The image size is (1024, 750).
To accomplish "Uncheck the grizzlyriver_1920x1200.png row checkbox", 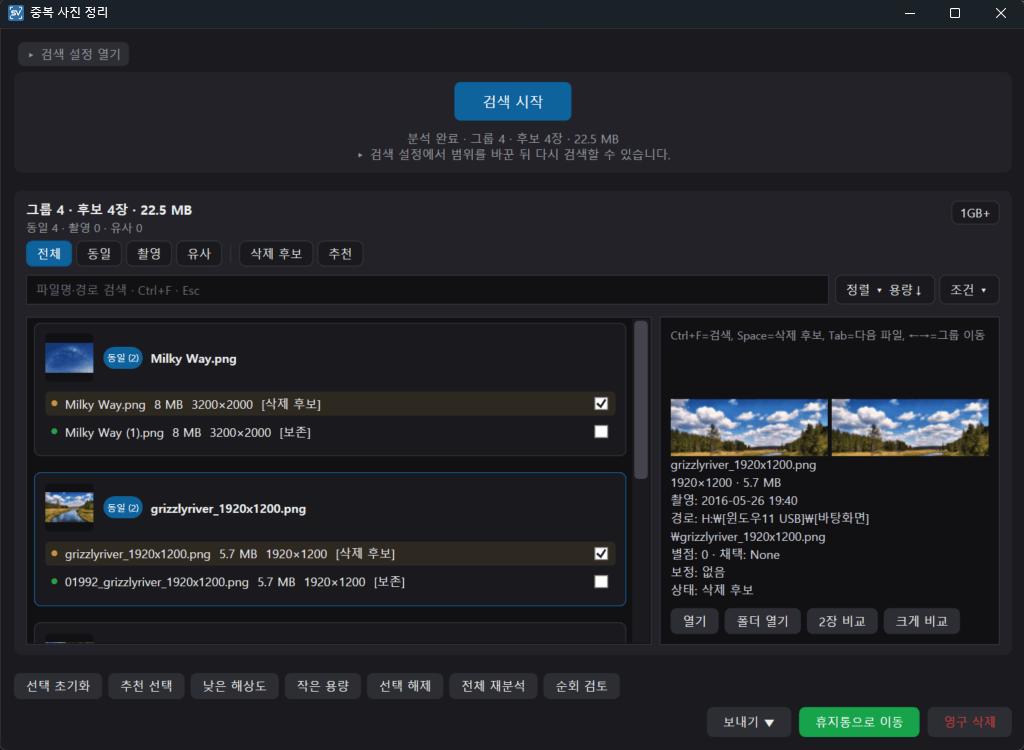I will [x=601, y=554].
